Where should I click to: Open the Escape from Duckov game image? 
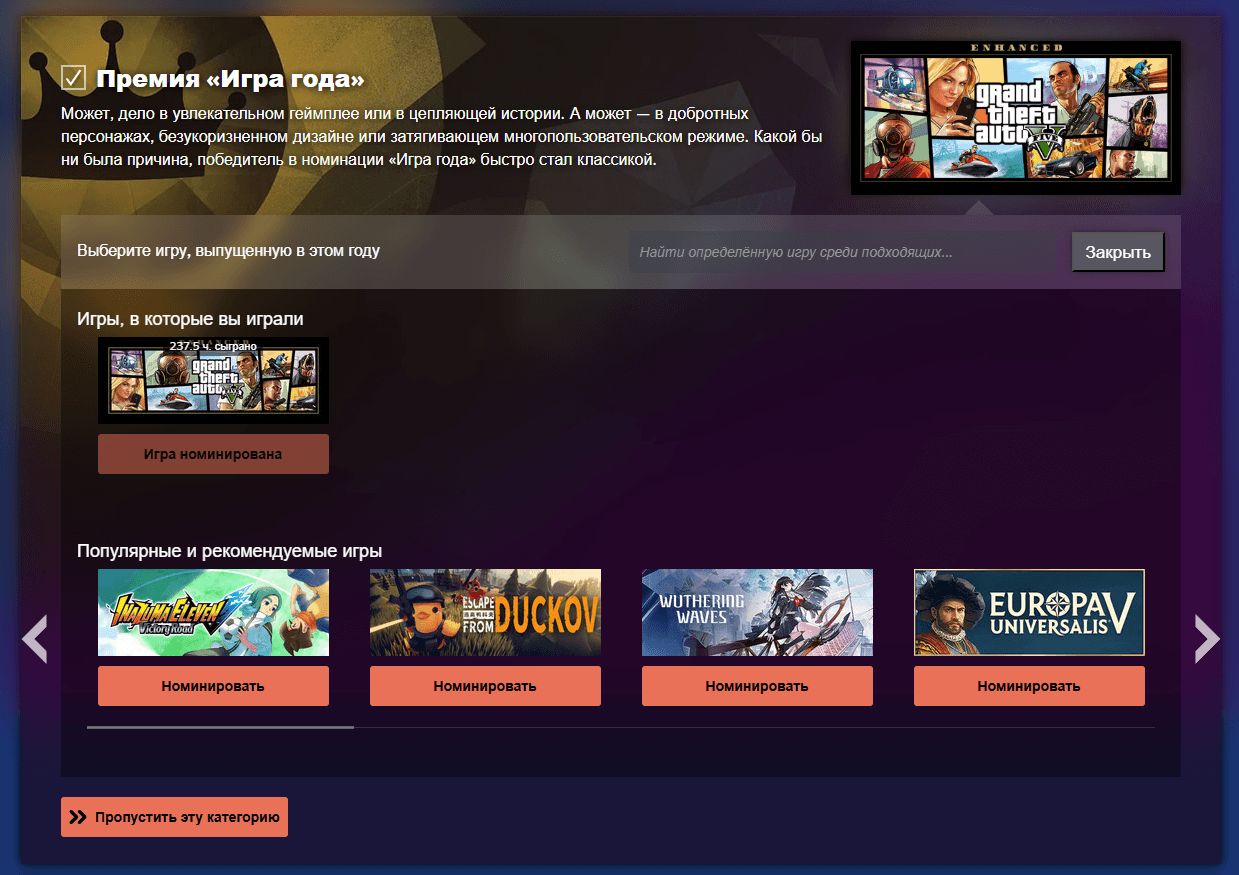click(x=485, y=612)
